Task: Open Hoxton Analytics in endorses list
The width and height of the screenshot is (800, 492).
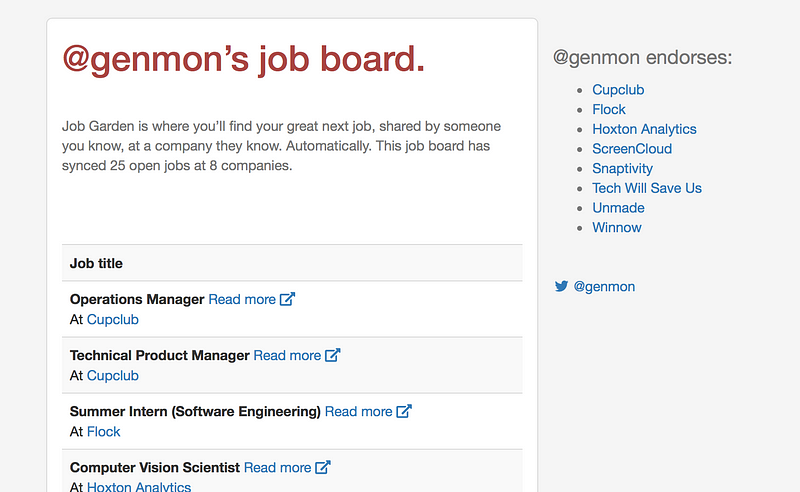Action: coord(644,129)
